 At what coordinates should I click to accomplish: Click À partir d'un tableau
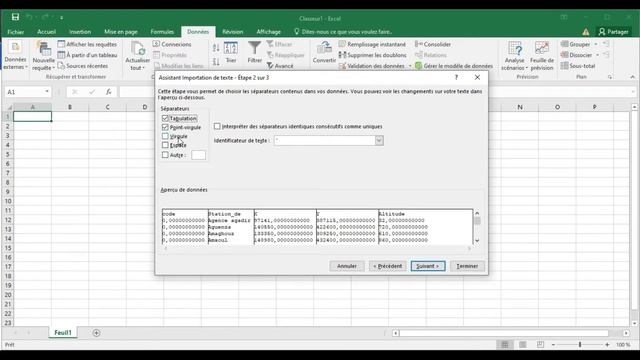[x=87, y=55]
